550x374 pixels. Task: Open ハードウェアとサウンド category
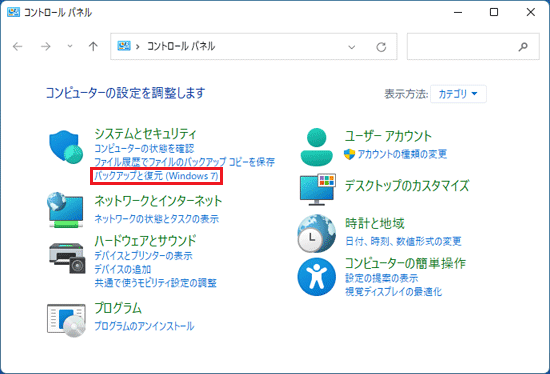(145, 241)
